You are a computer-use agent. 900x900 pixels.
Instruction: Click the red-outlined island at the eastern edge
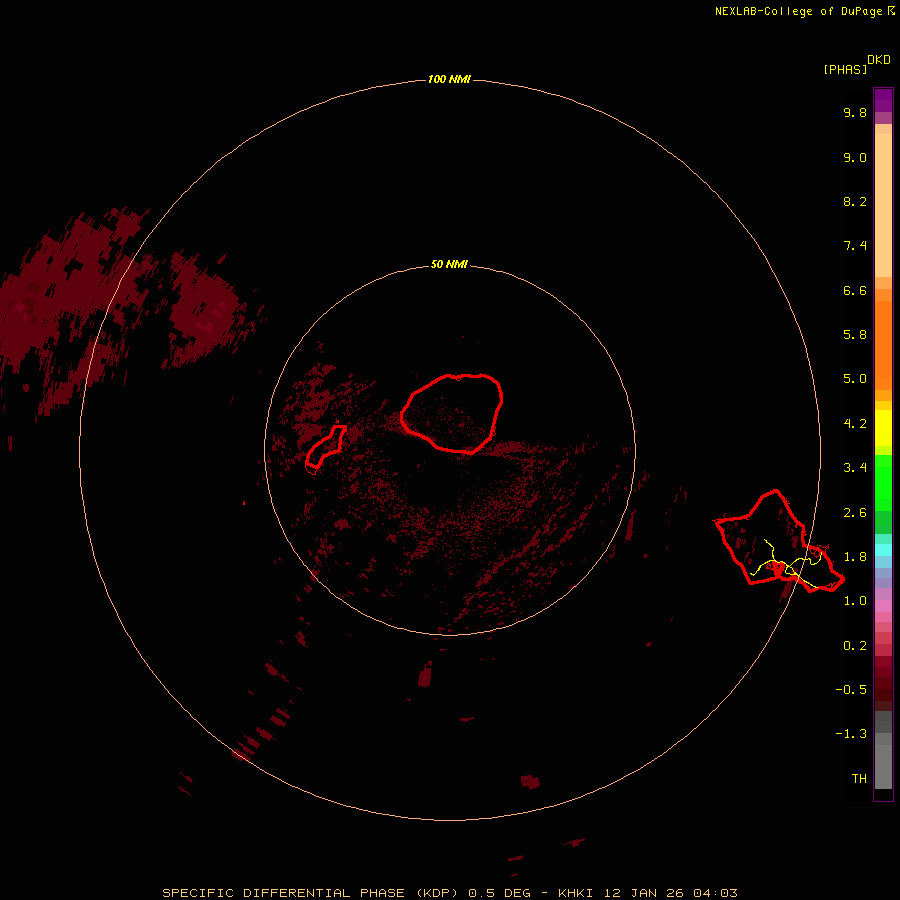click(778, 541)
